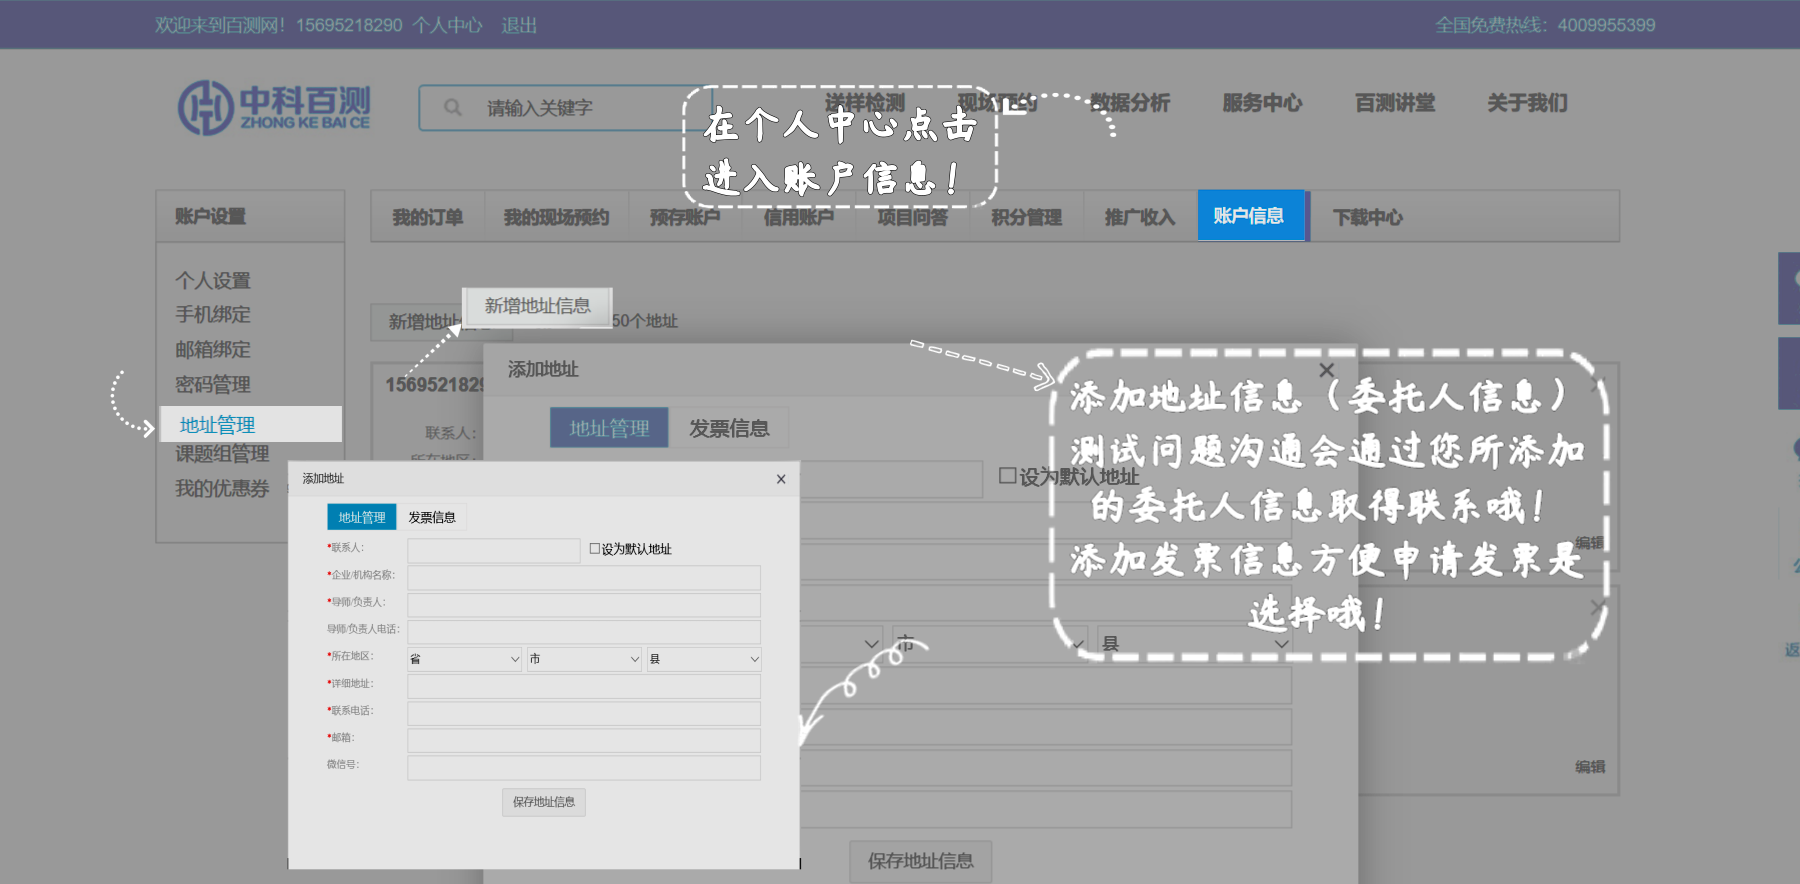This screenshot has width=1800, height=884.
Task: Open 个人中心 link in top bar
Action: click(x=447, y=25)
